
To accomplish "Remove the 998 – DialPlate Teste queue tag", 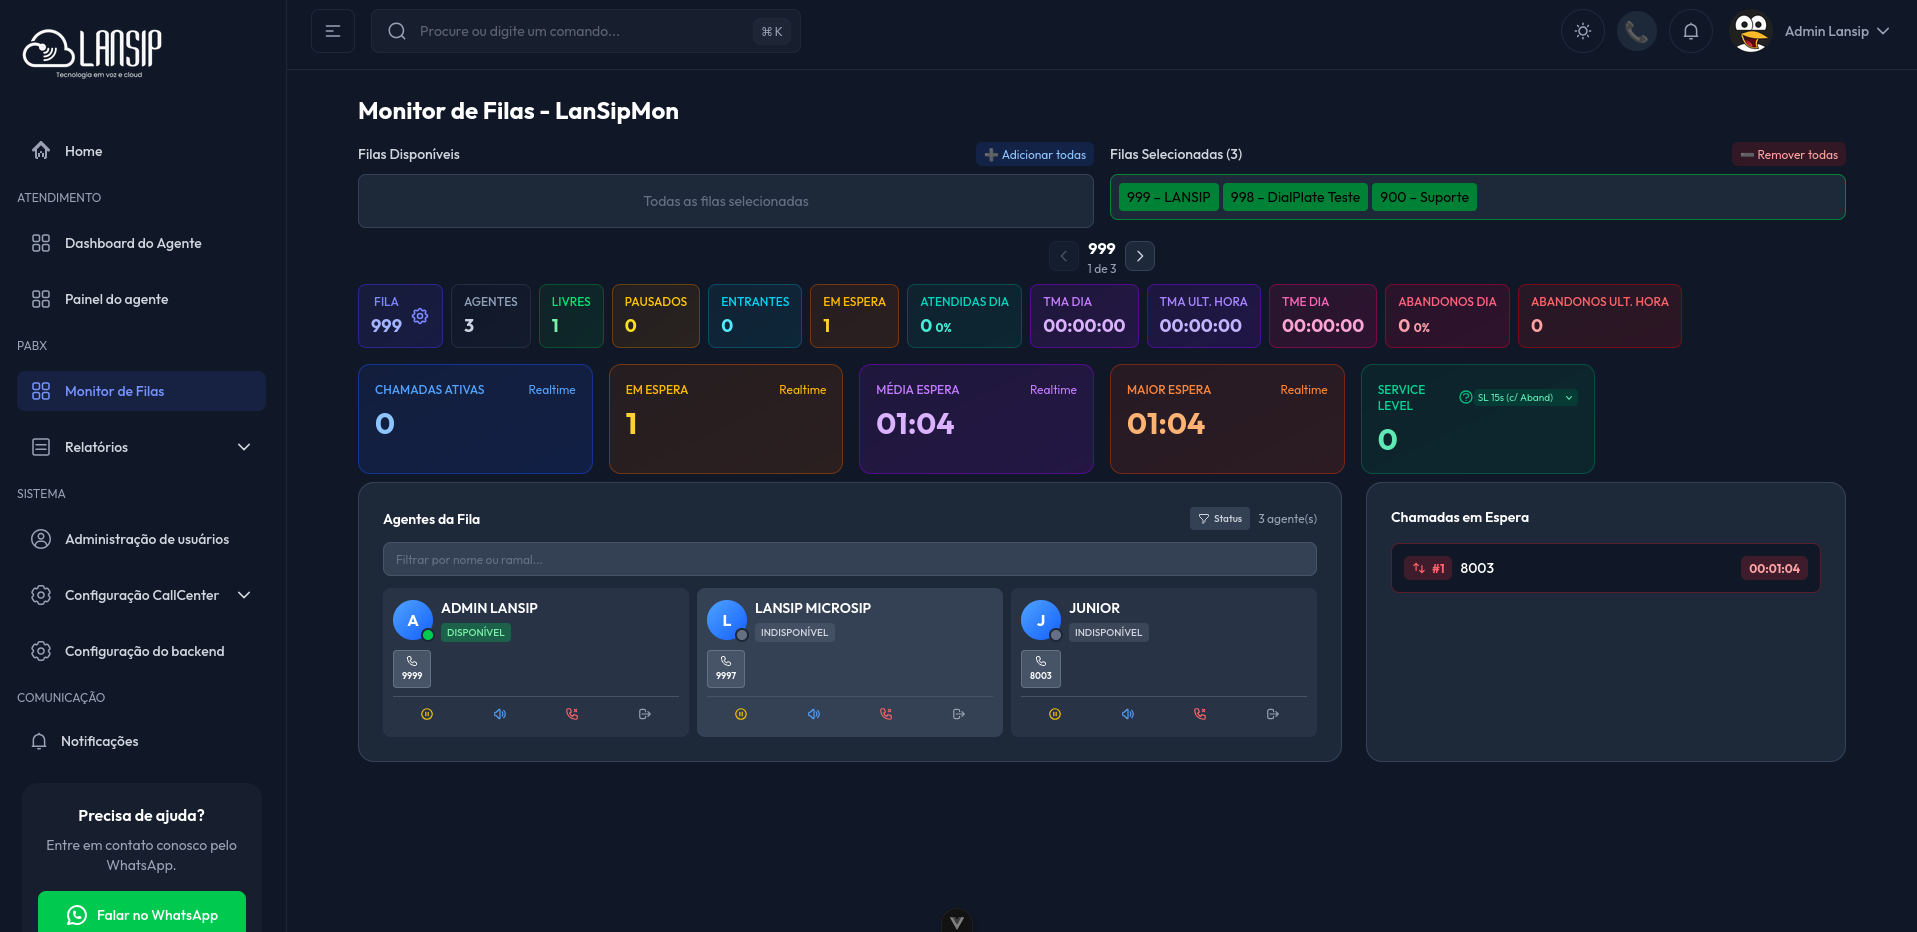I will coord(1294,197).
